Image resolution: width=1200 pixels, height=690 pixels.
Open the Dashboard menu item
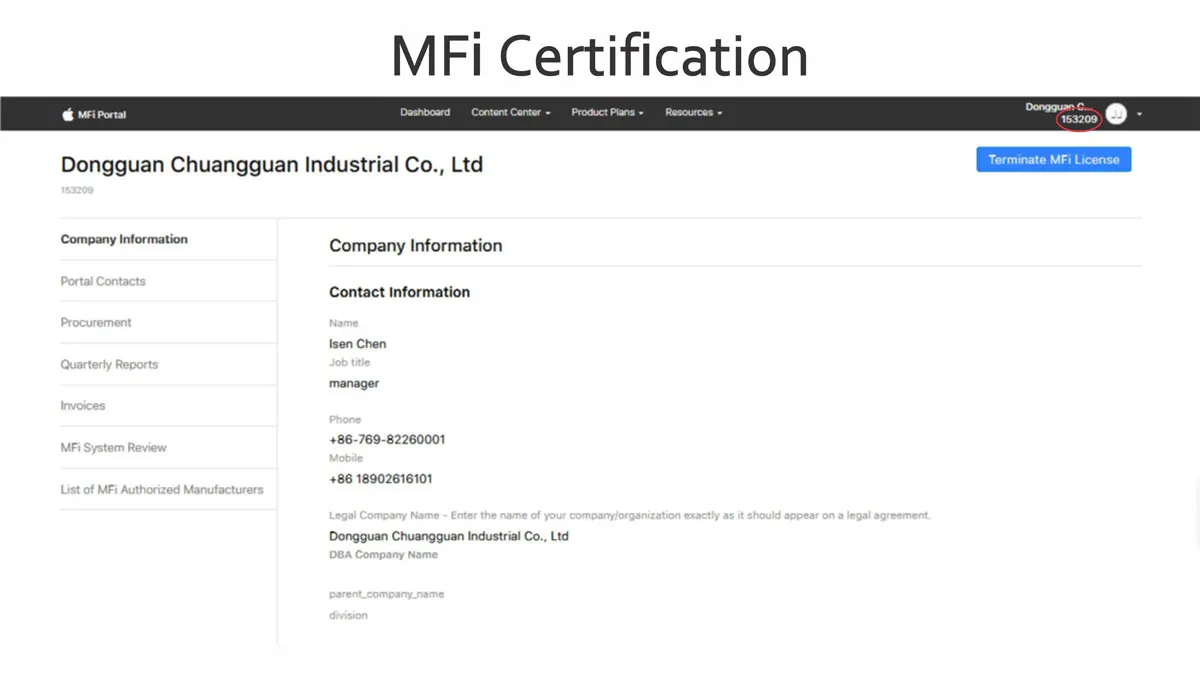(425, 112)
